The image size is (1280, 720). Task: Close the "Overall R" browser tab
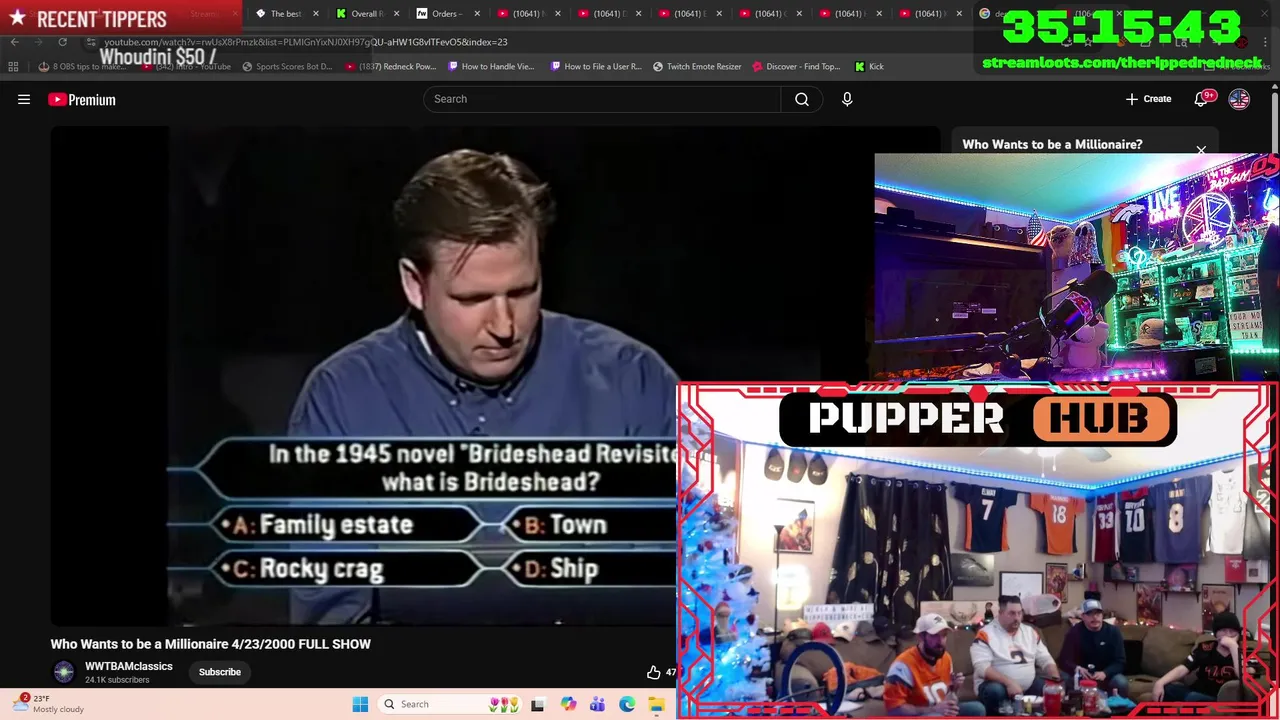tap(396, 14)
